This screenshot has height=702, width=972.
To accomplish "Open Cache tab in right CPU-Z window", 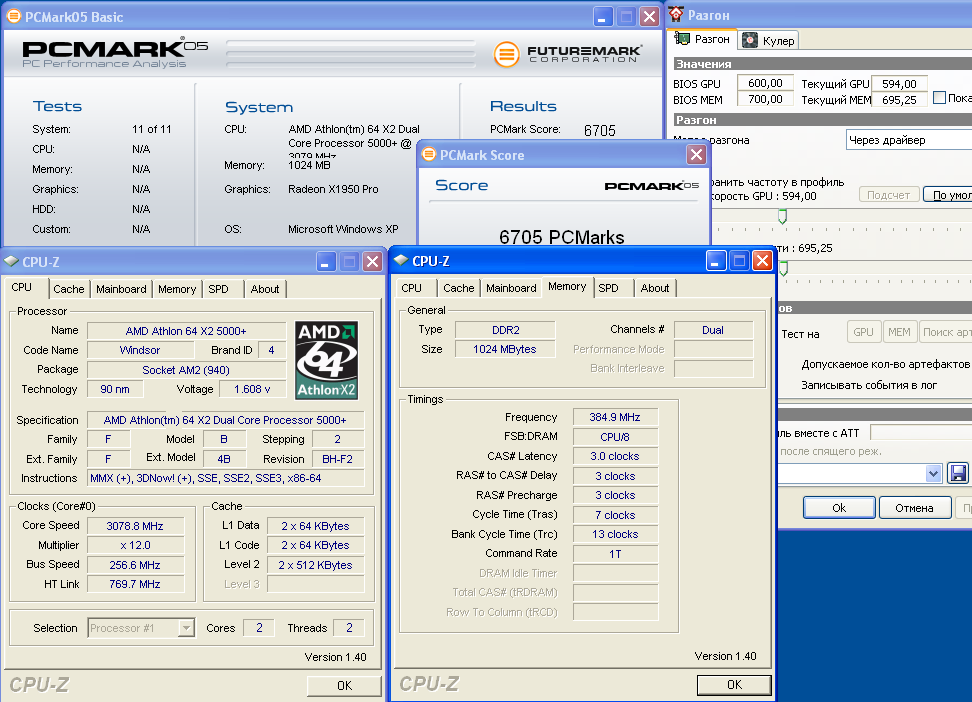I will [459, 288].
